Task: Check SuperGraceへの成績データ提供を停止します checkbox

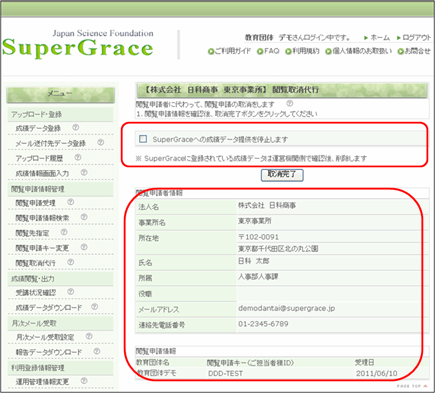Action: pyautogui.click(x=143, y=139)
